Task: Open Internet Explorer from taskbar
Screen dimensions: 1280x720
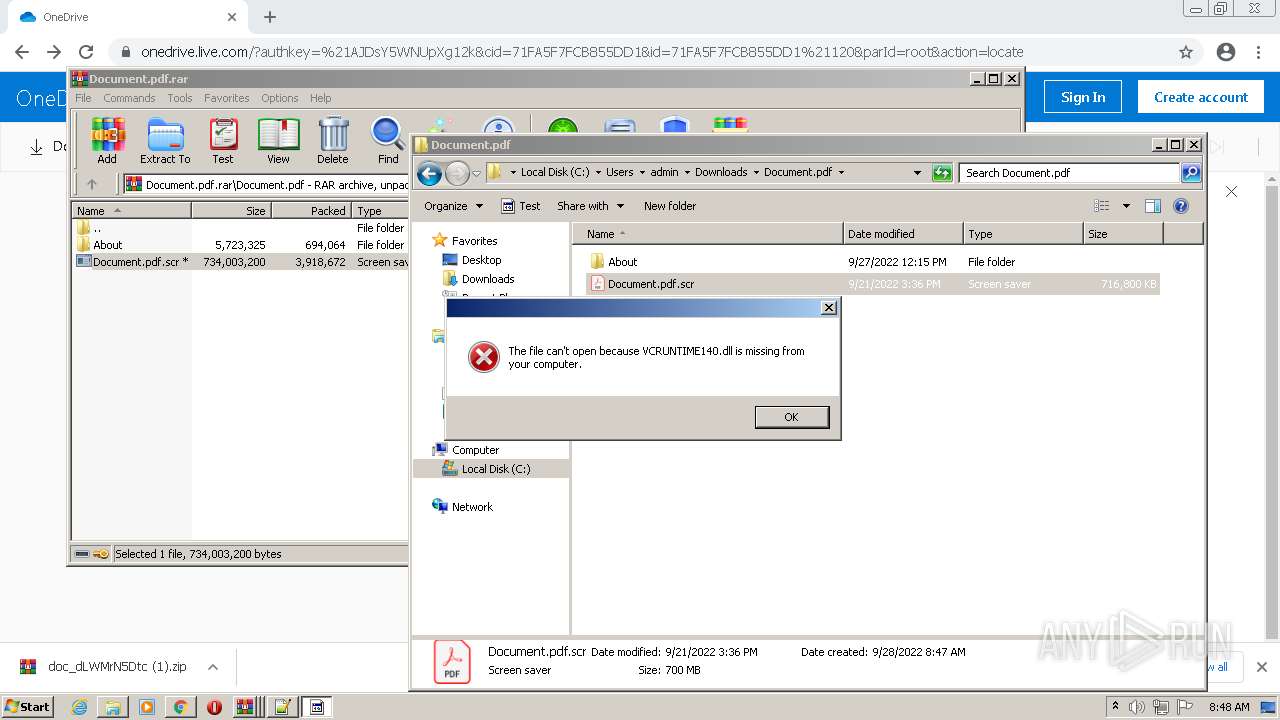Action: coord(80,707)
